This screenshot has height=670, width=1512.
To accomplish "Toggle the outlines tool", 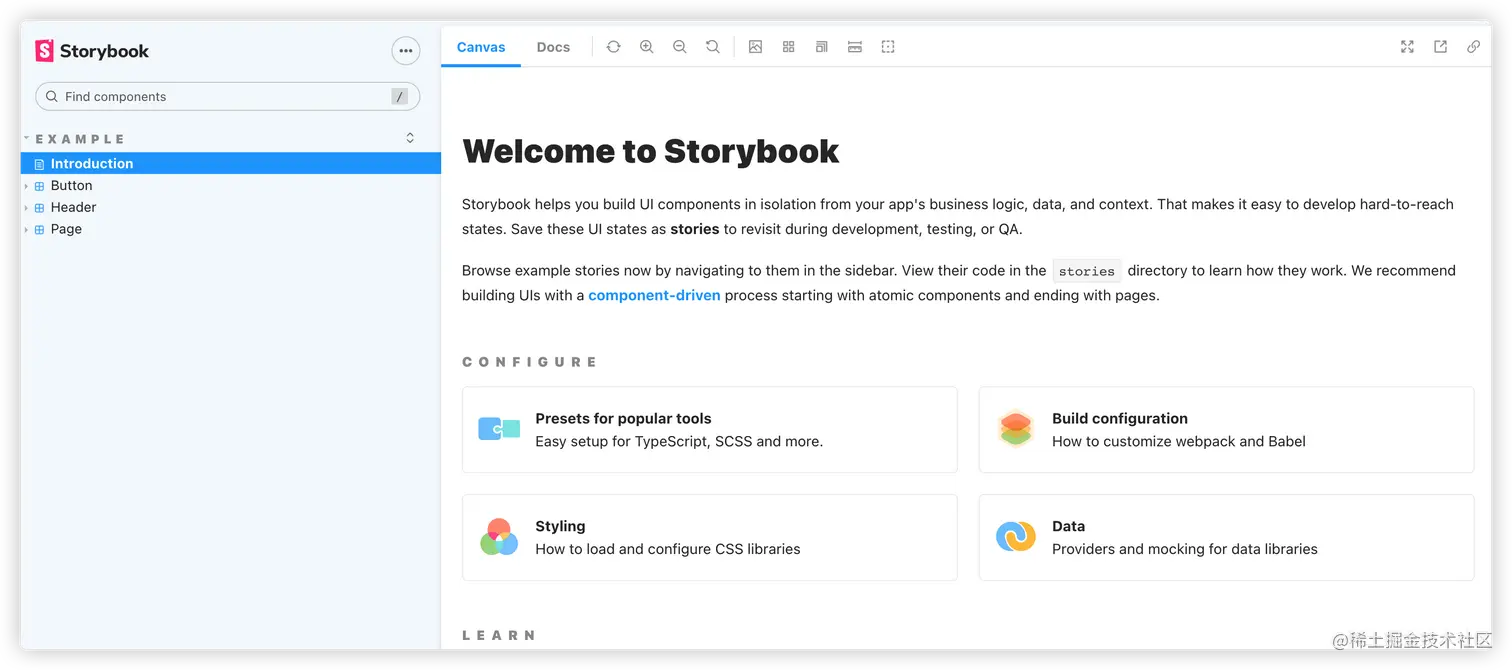I will [x=888, y=47].
